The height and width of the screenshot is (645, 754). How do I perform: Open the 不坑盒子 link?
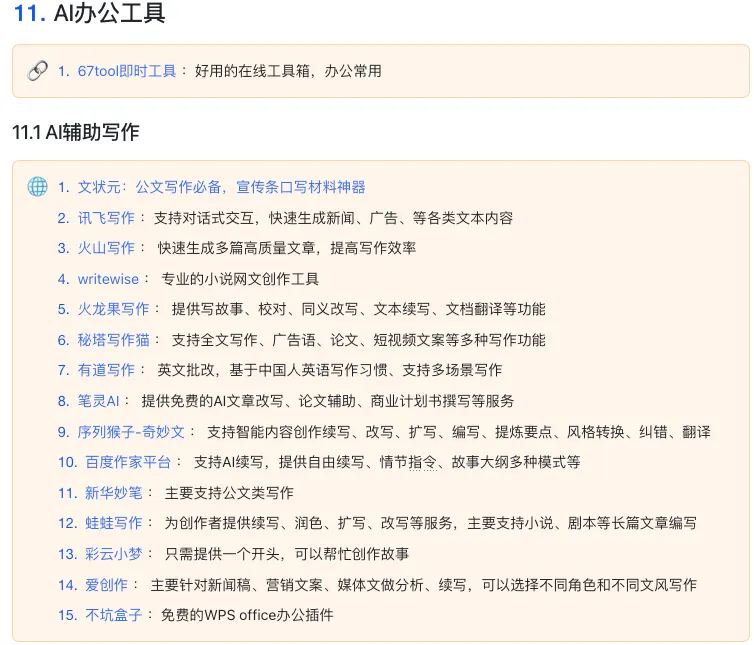point(113,615)
